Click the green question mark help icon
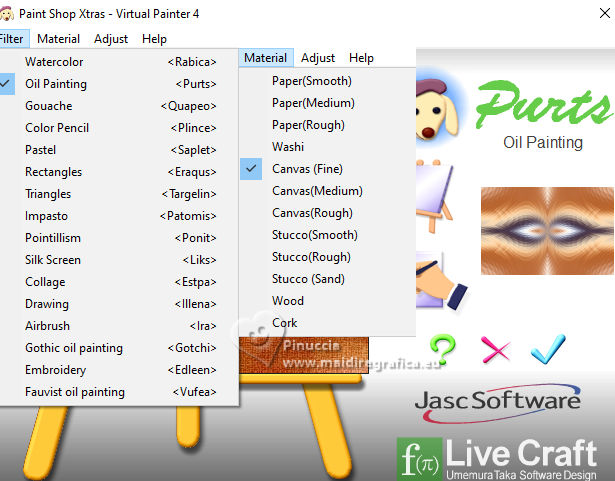 (x=443, y=349)
